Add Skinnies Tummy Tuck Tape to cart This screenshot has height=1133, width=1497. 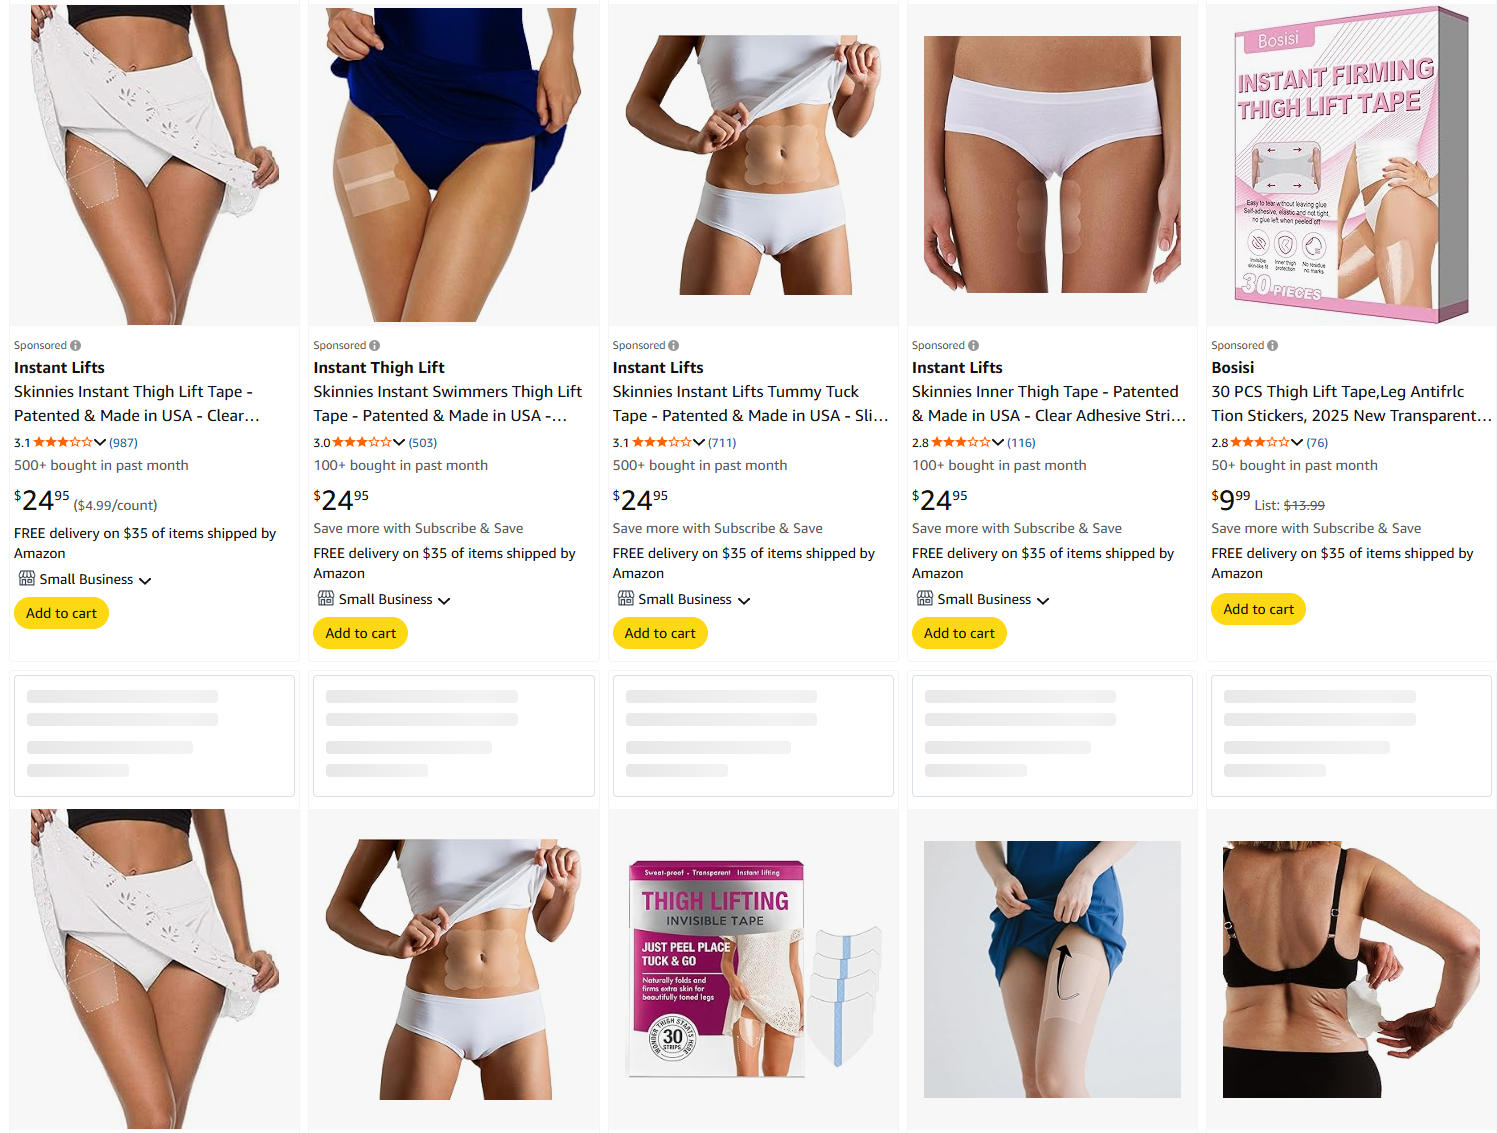(x=660, y=633)
